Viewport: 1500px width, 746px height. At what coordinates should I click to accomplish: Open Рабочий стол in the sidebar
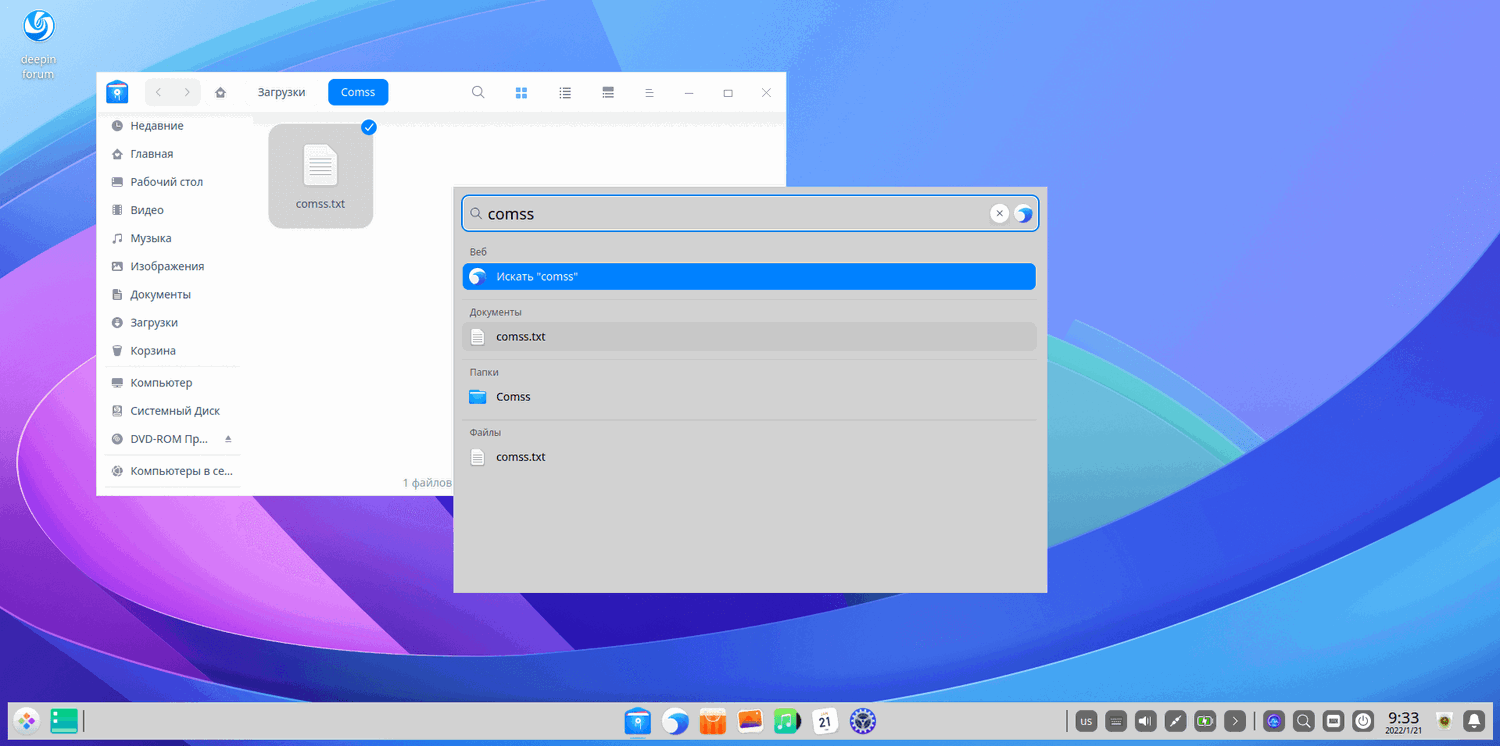(170, 182)
